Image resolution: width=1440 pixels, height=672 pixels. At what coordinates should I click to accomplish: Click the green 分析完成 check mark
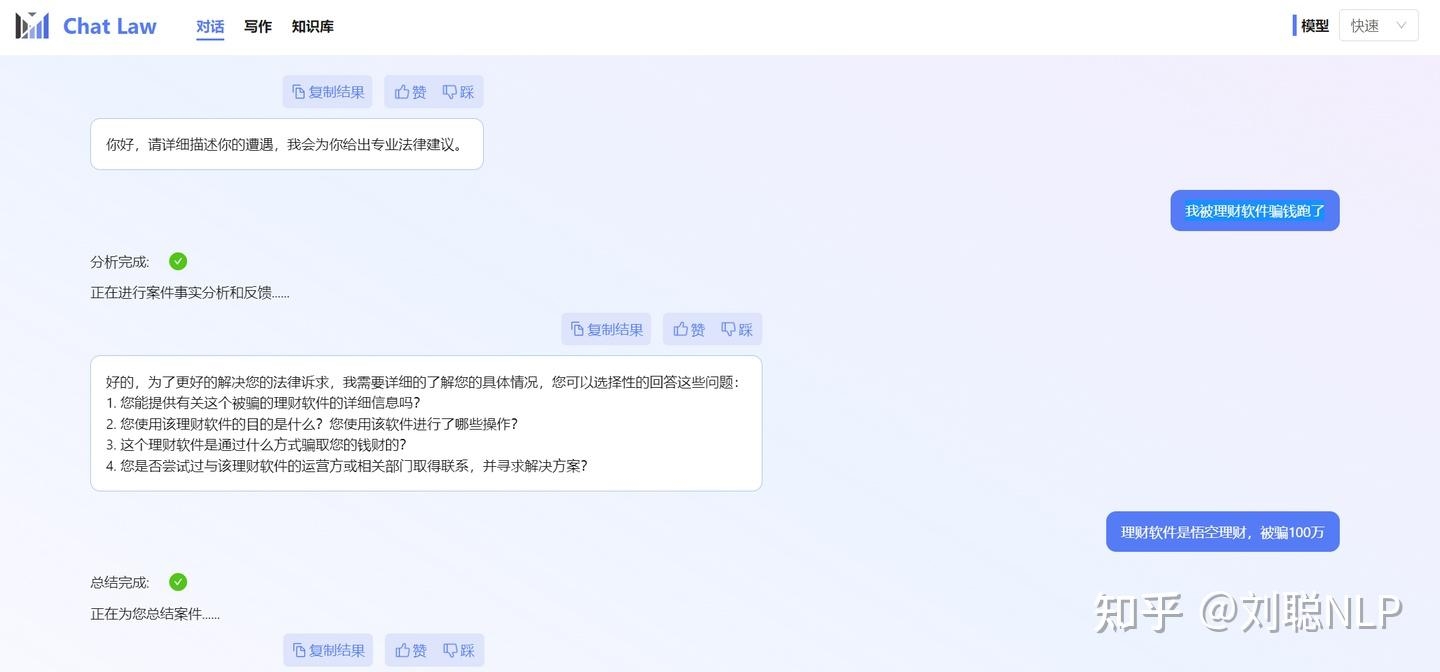tap(178, 261)
